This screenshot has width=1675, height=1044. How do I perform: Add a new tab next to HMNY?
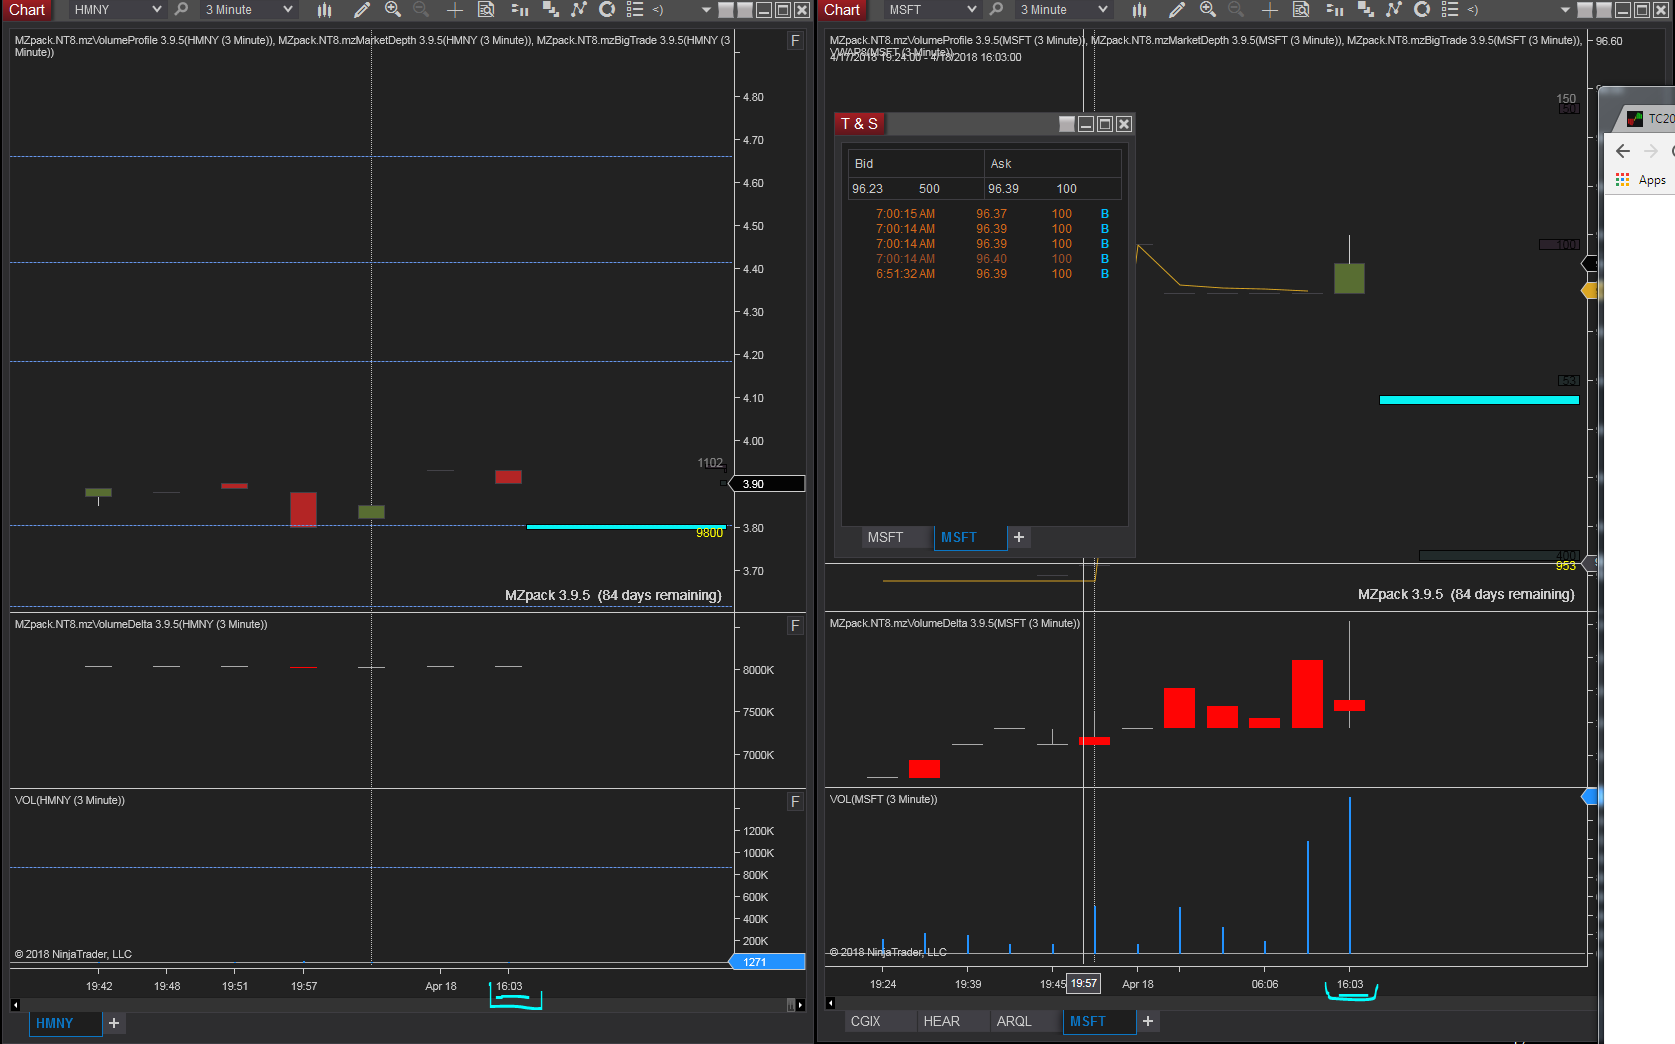tap(114, 1023)
